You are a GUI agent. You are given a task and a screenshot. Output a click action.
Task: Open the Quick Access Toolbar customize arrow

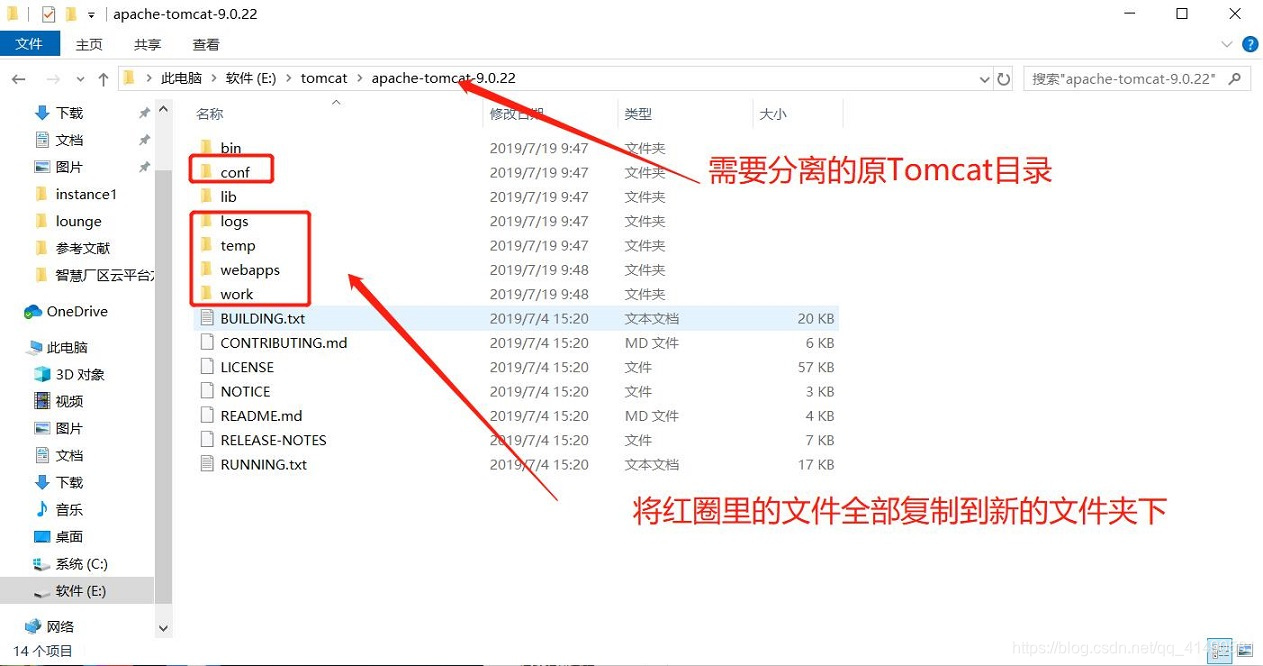91,14
